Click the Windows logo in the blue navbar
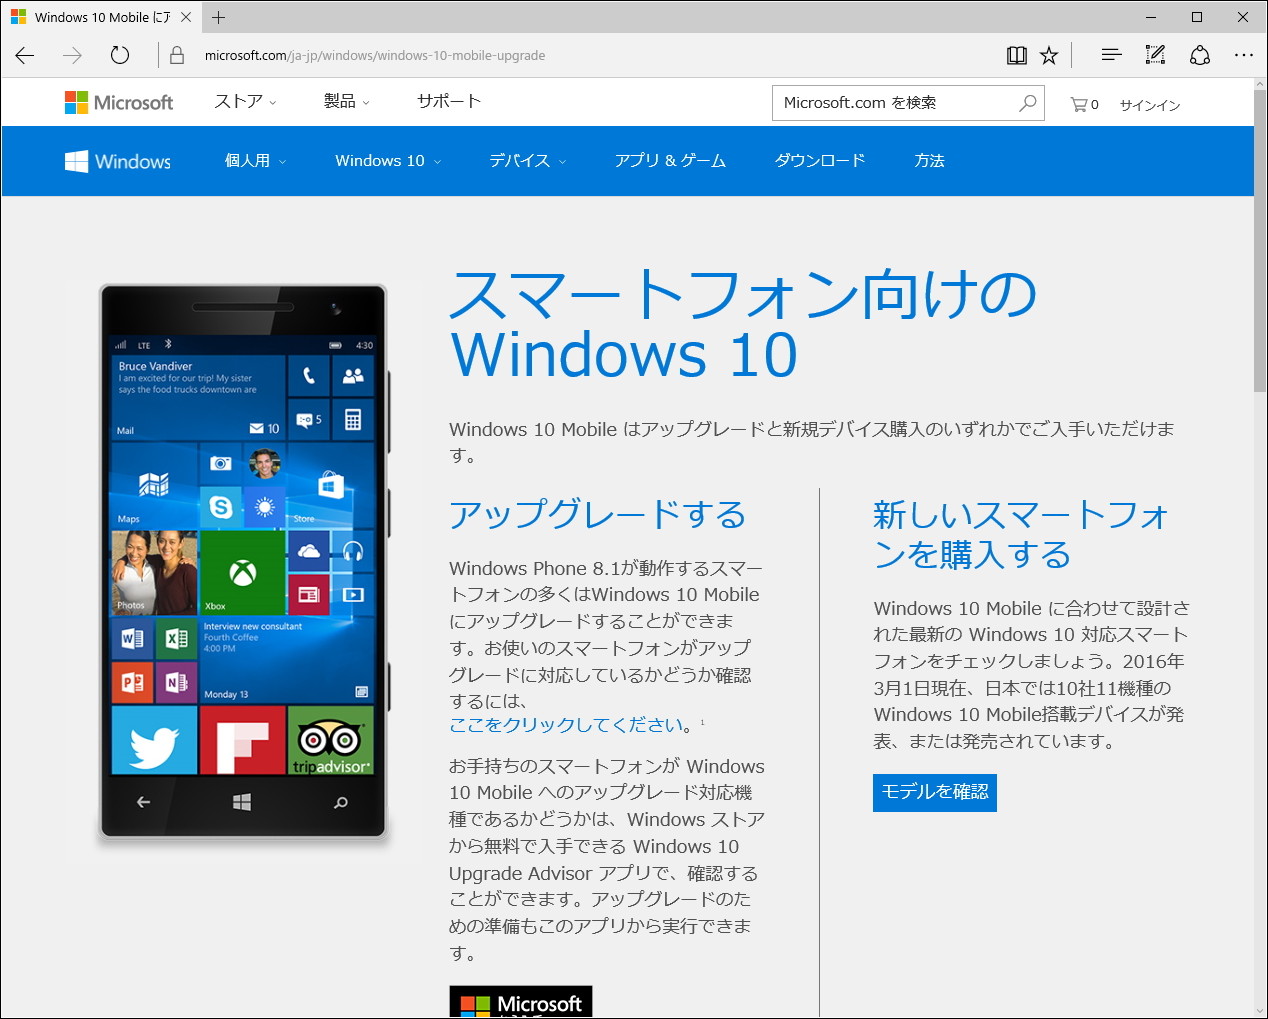Viewport: 1268px width, 1019px height. point(117,160)
